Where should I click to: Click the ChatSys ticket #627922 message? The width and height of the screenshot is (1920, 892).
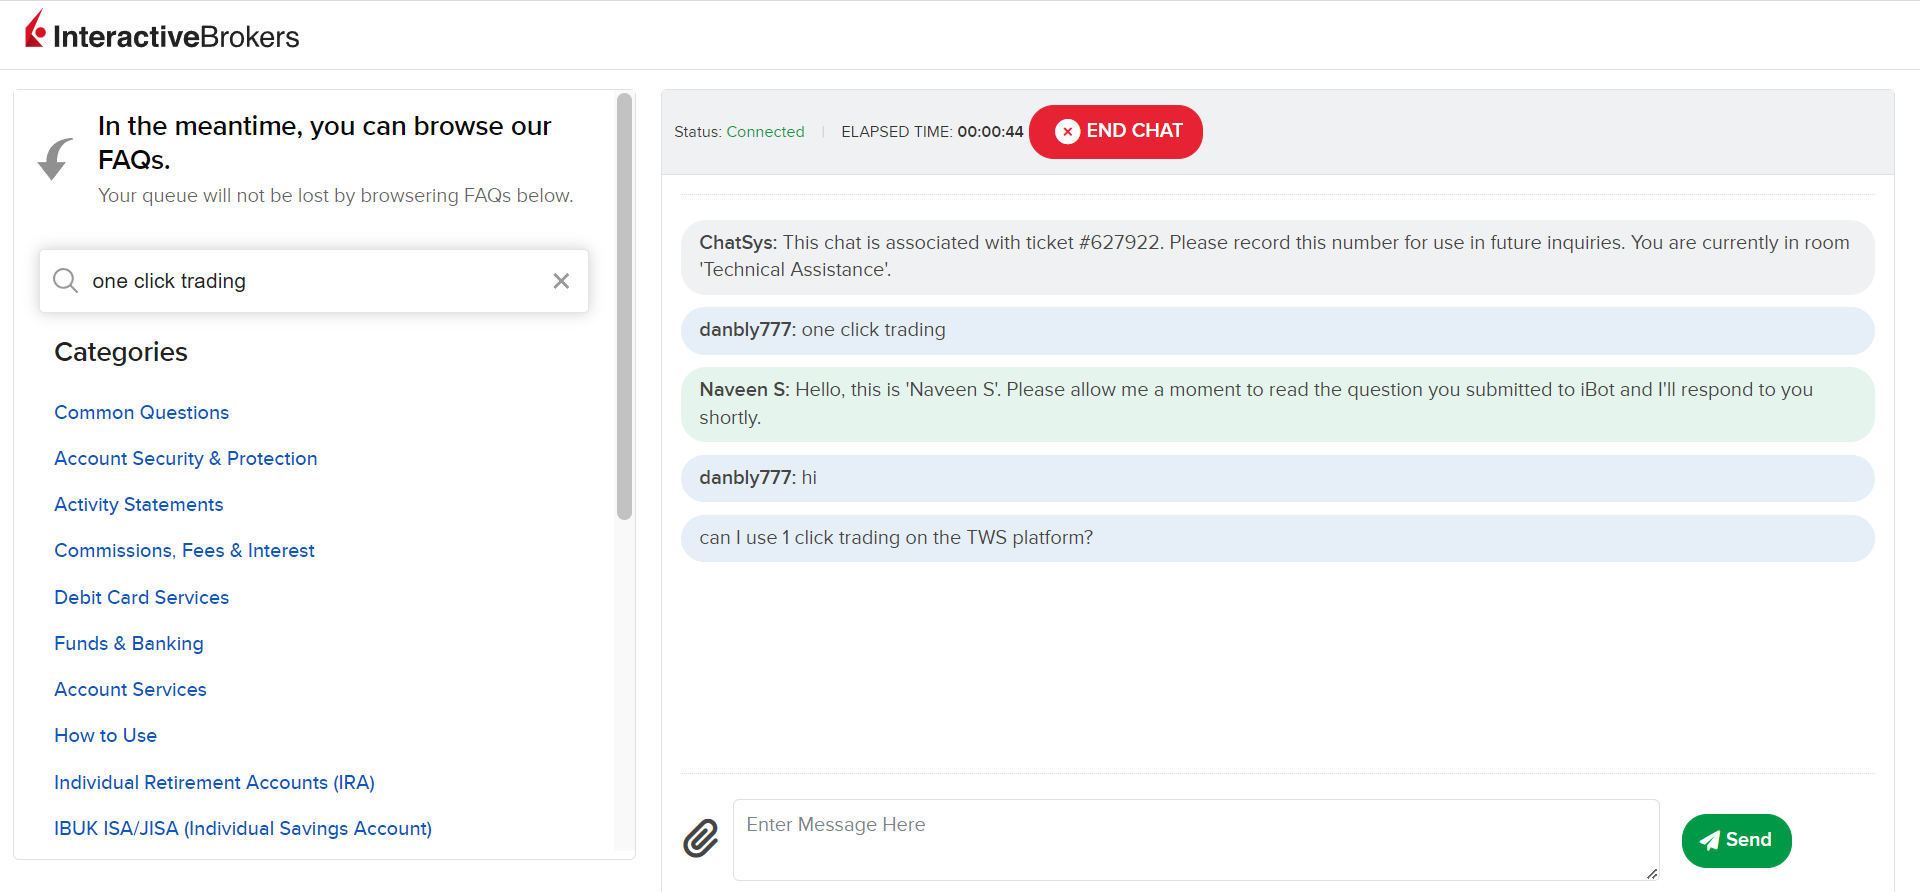[x=1278, y=257]
